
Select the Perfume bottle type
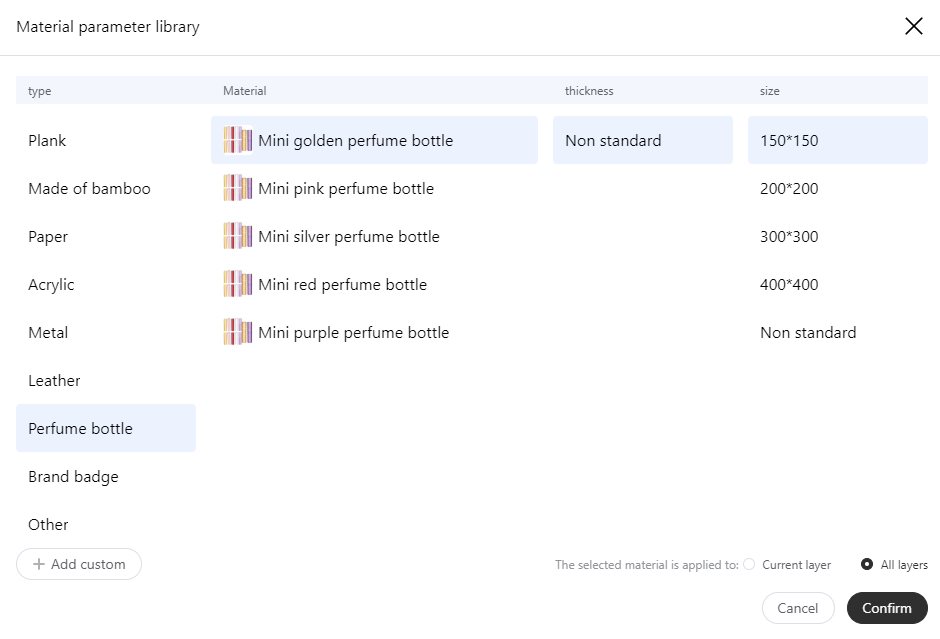click(x=106, y=428)
